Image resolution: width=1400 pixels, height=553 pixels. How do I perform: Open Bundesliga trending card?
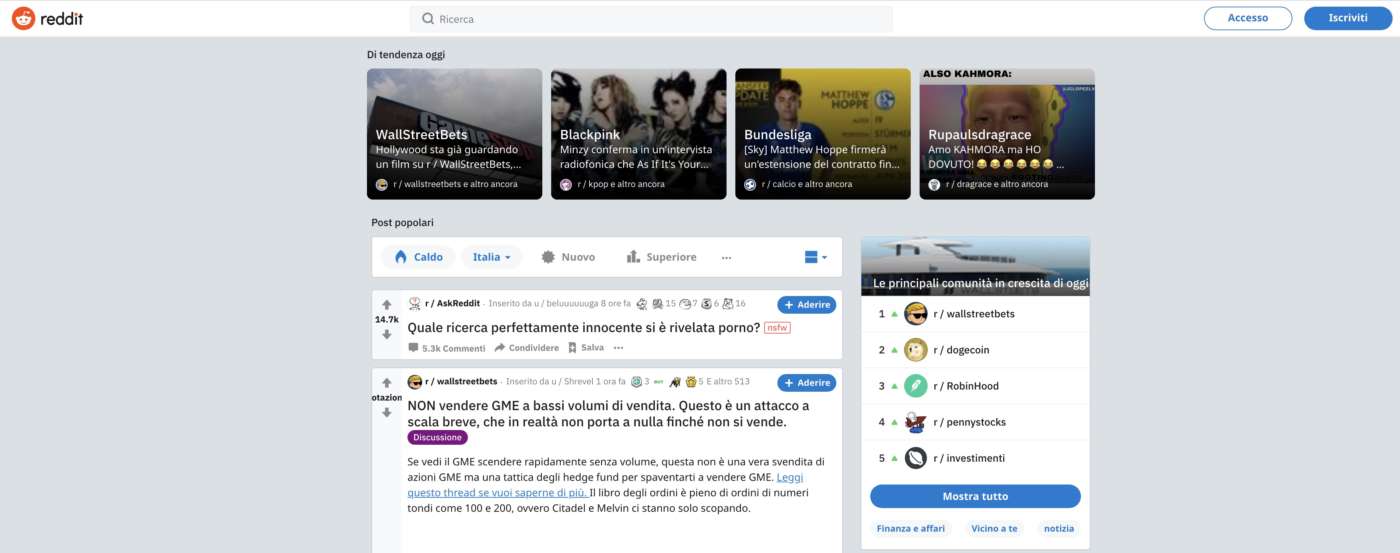pyautogui.click(x=822, y=134)
